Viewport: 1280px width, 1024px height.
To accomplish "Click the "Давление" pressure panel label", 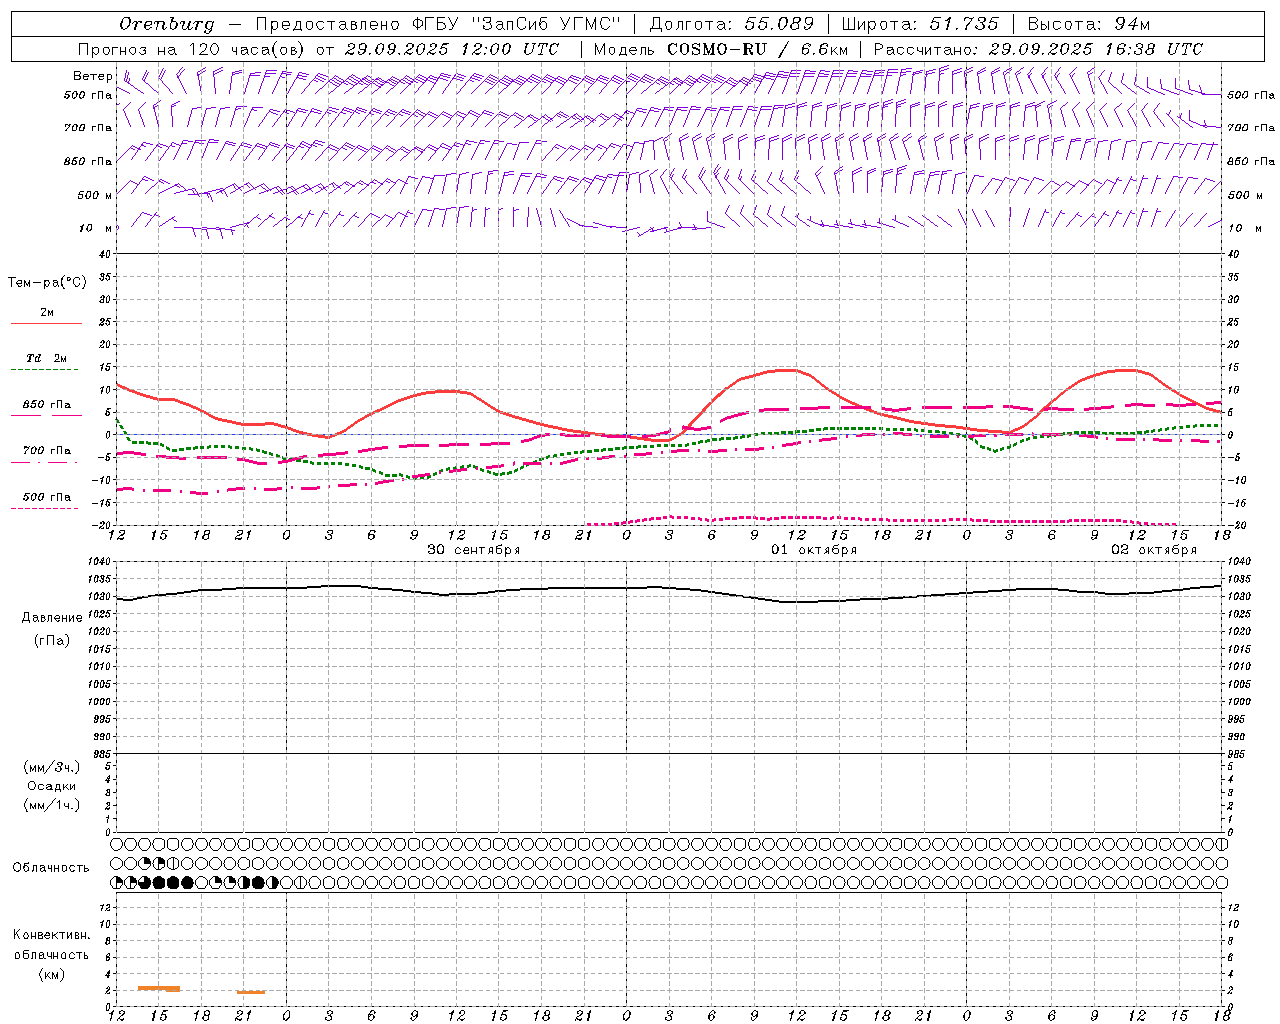I will coord(52,618).
